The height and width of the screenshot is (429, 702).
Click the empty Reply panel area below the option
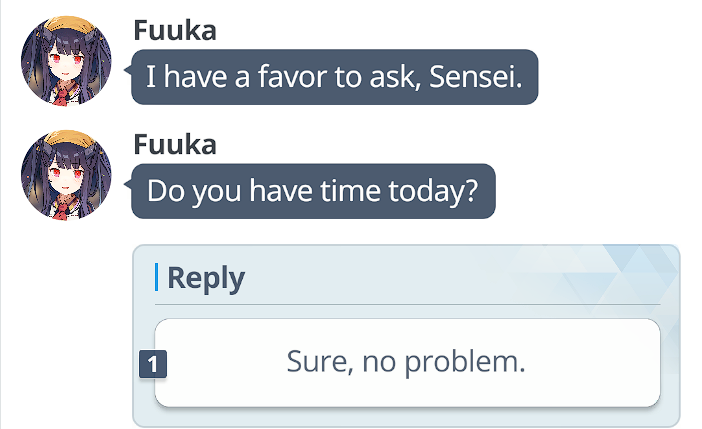click(407, 417)
